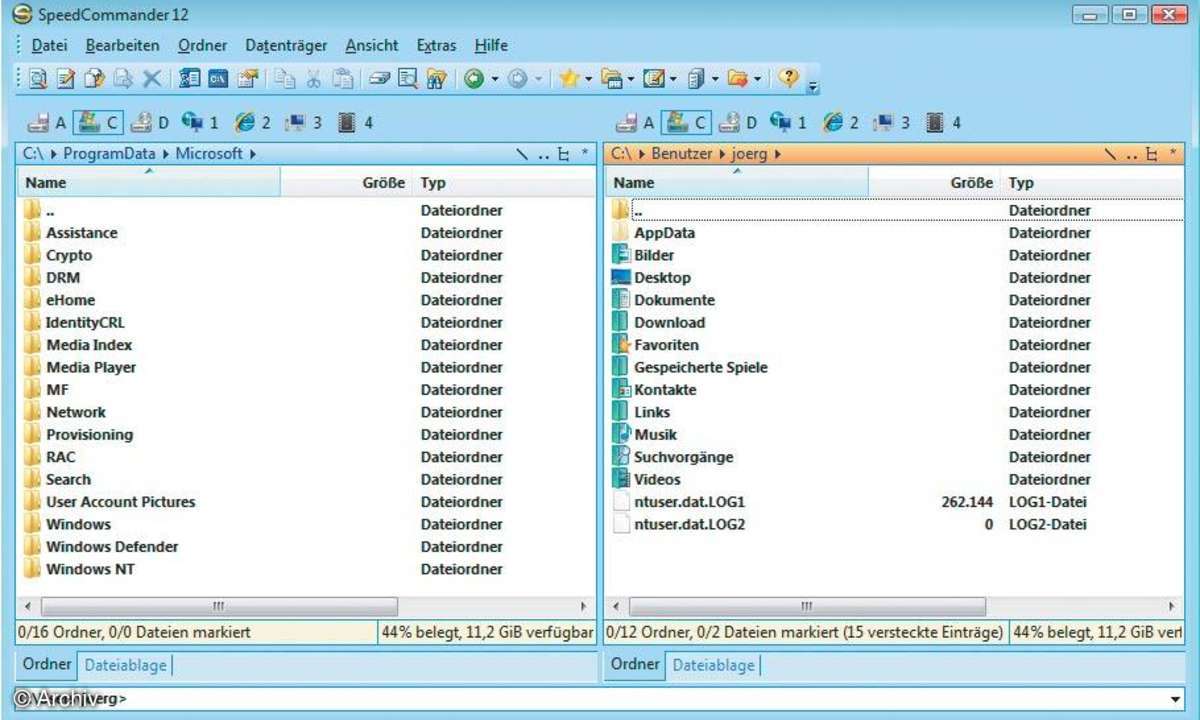Click the grey Forward navigation icon
1200x720 pixels.
517,78
